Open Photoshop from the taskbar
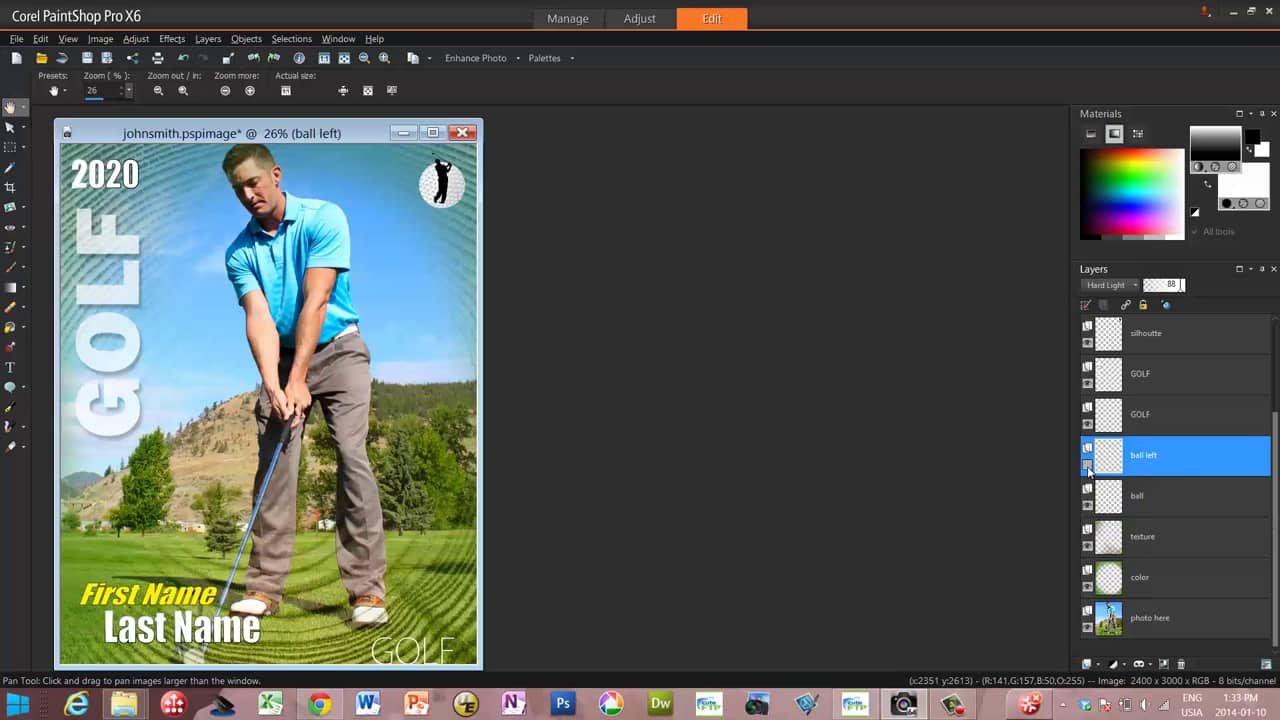Viewport: 1280px width, 720px height. tap(563, 704)
